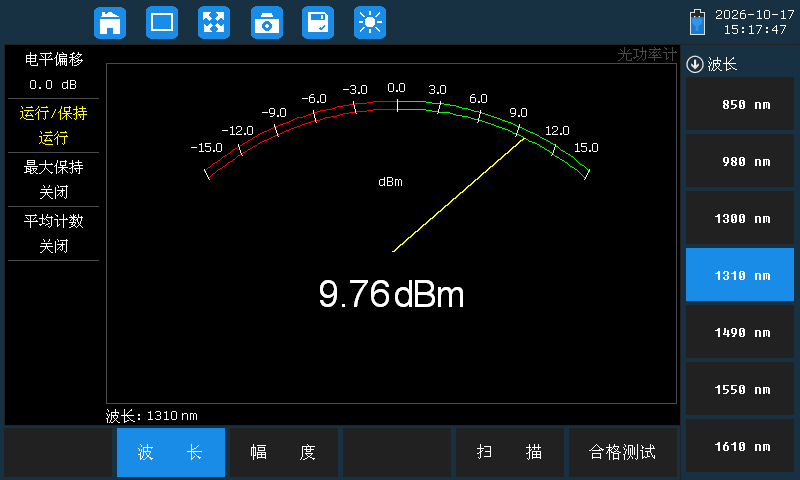The width and height of the screenshot is (800, 480).
Task: Pick the 1490 nm wavelength entry
Action: click(x=740, y=333)
